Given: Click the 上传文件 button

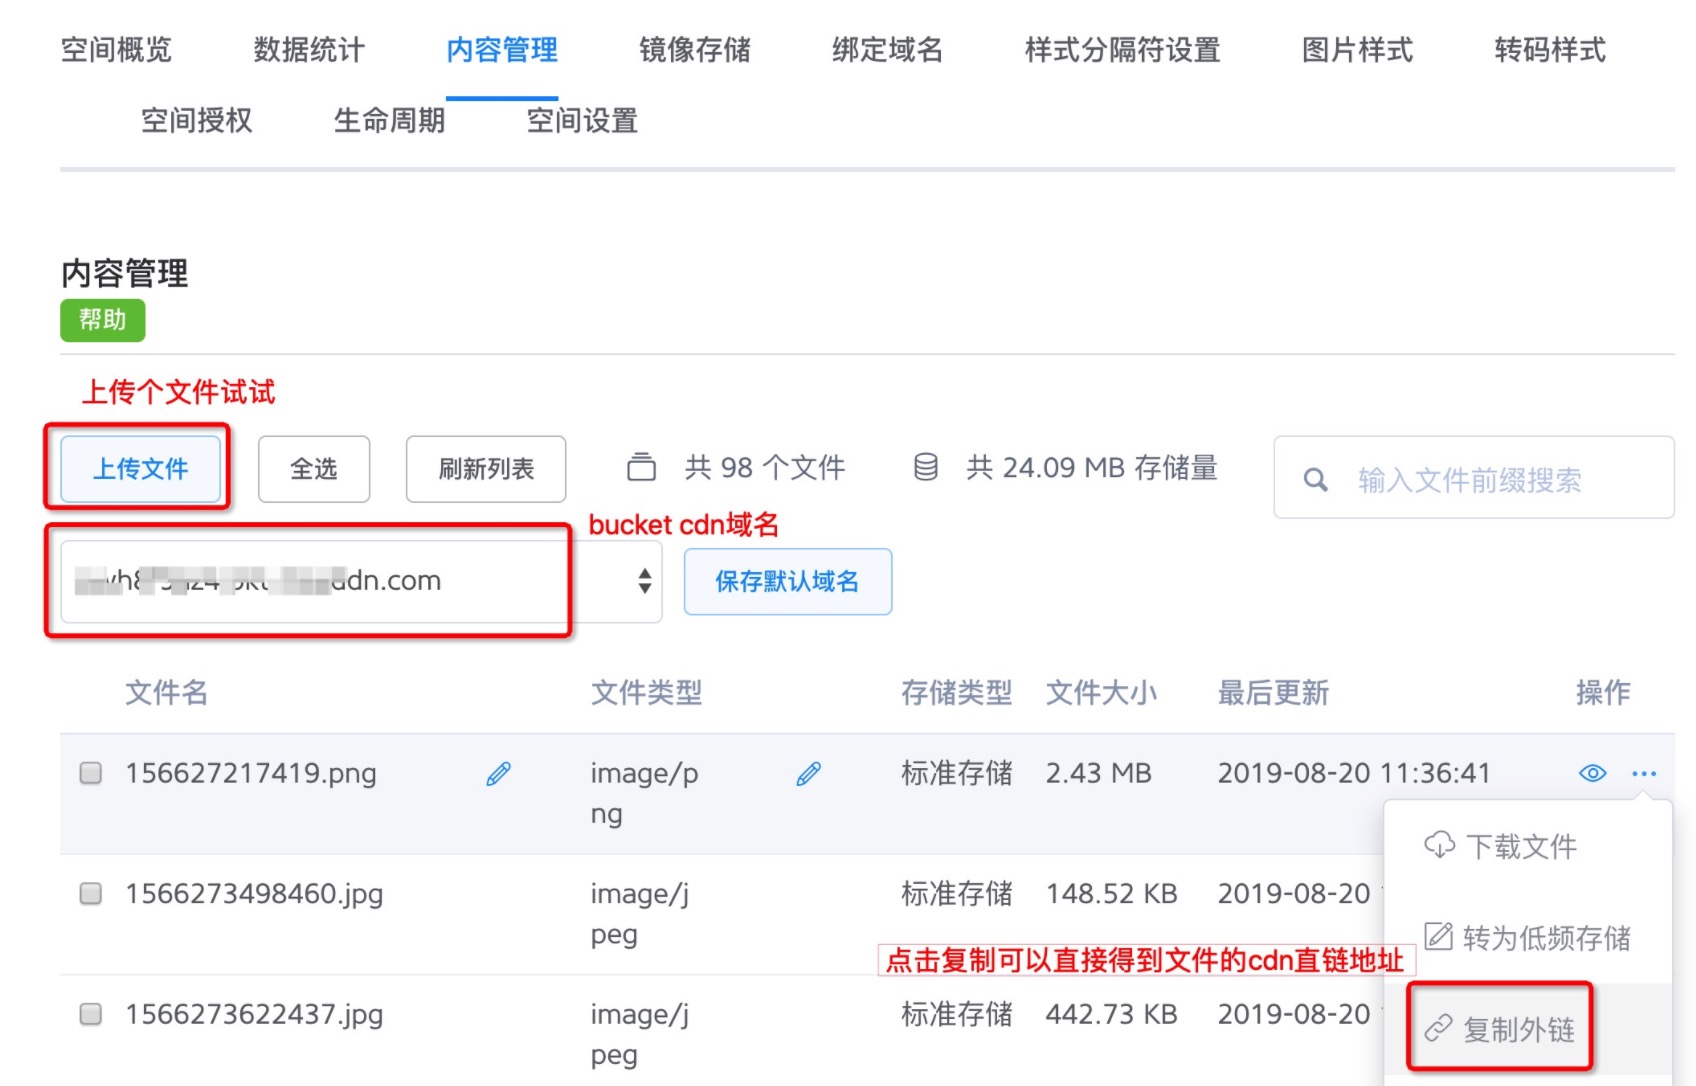Looking at the screenshot, I should click(x=141, y=469).
